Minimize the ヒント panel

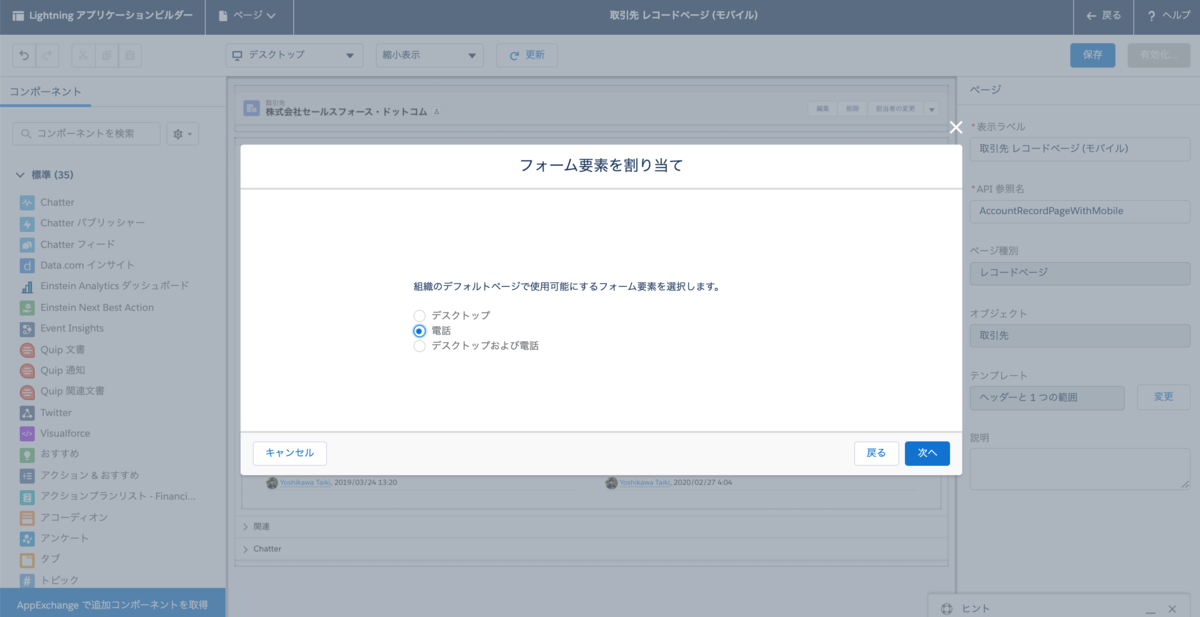[x=1150, y=609]
